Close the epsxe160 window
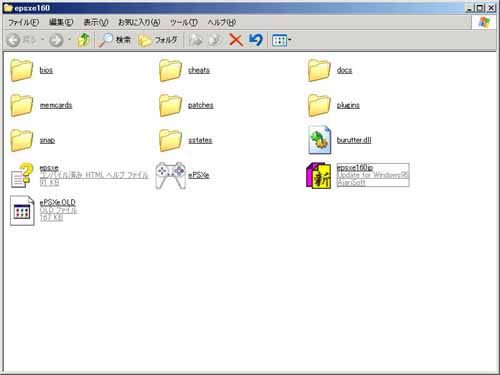500x375 pixels. tap(491, 8)
